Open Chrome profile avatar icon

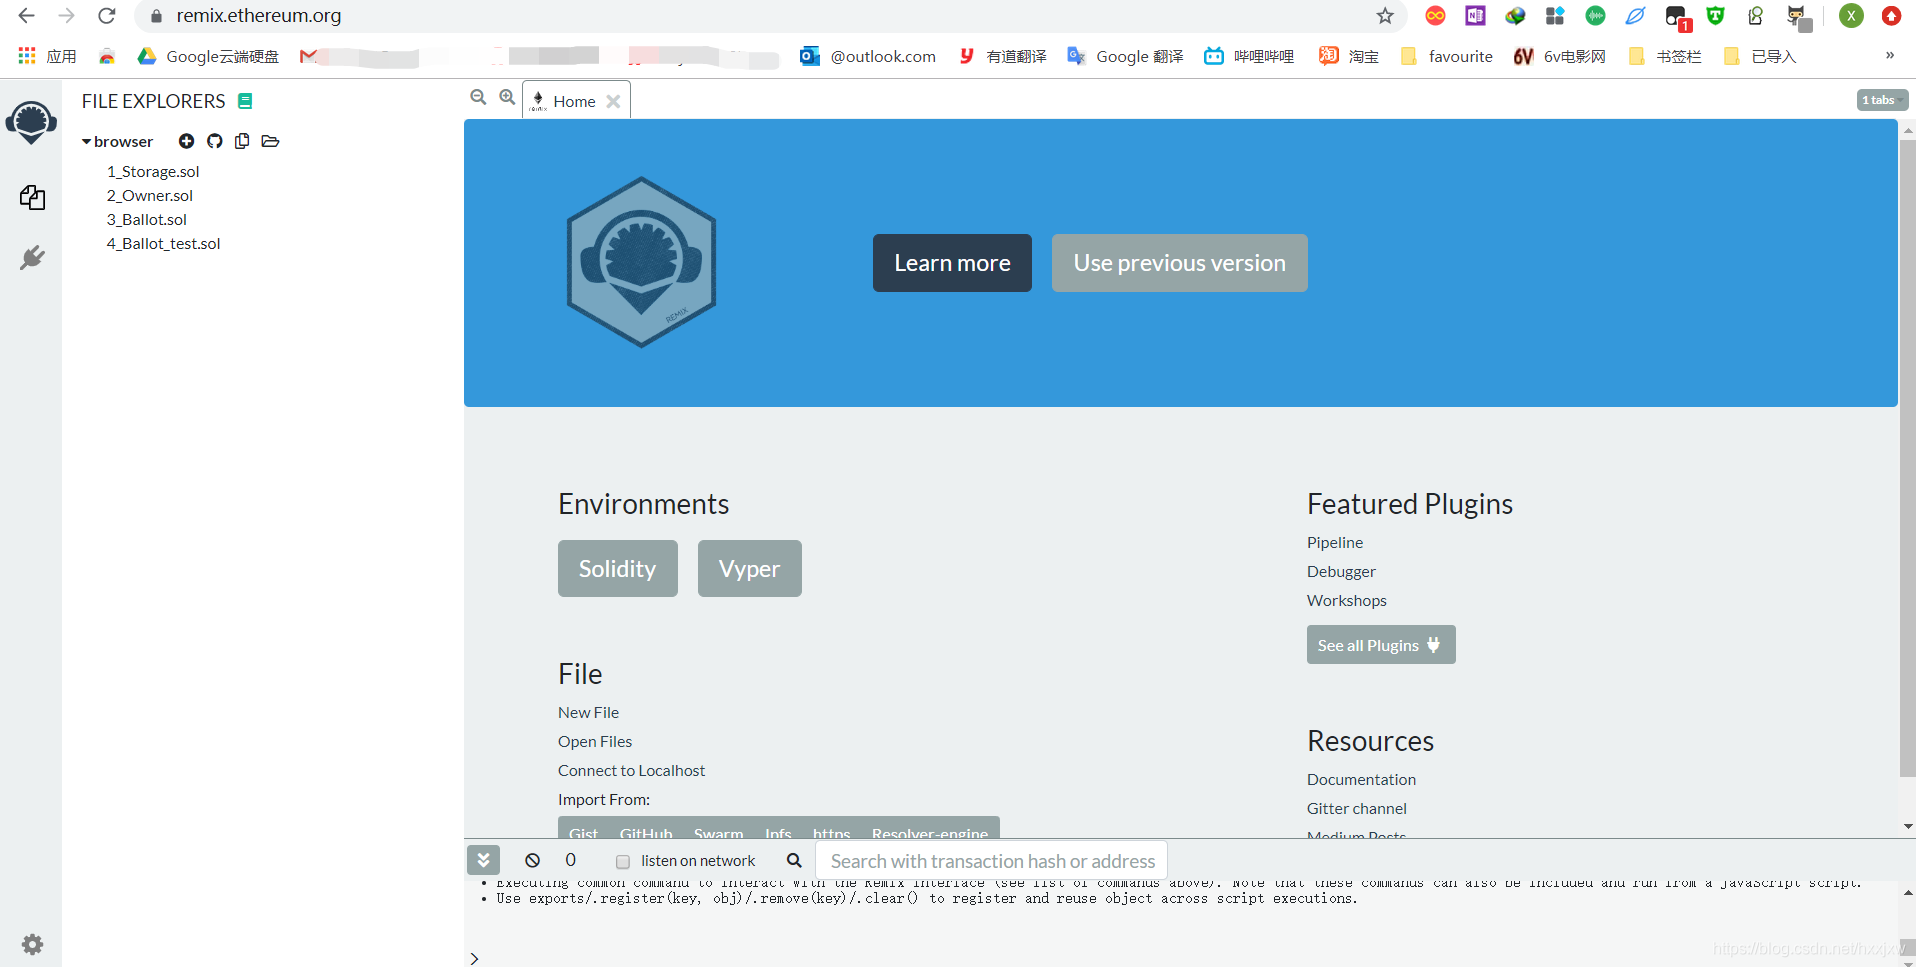click(1851, 16)
